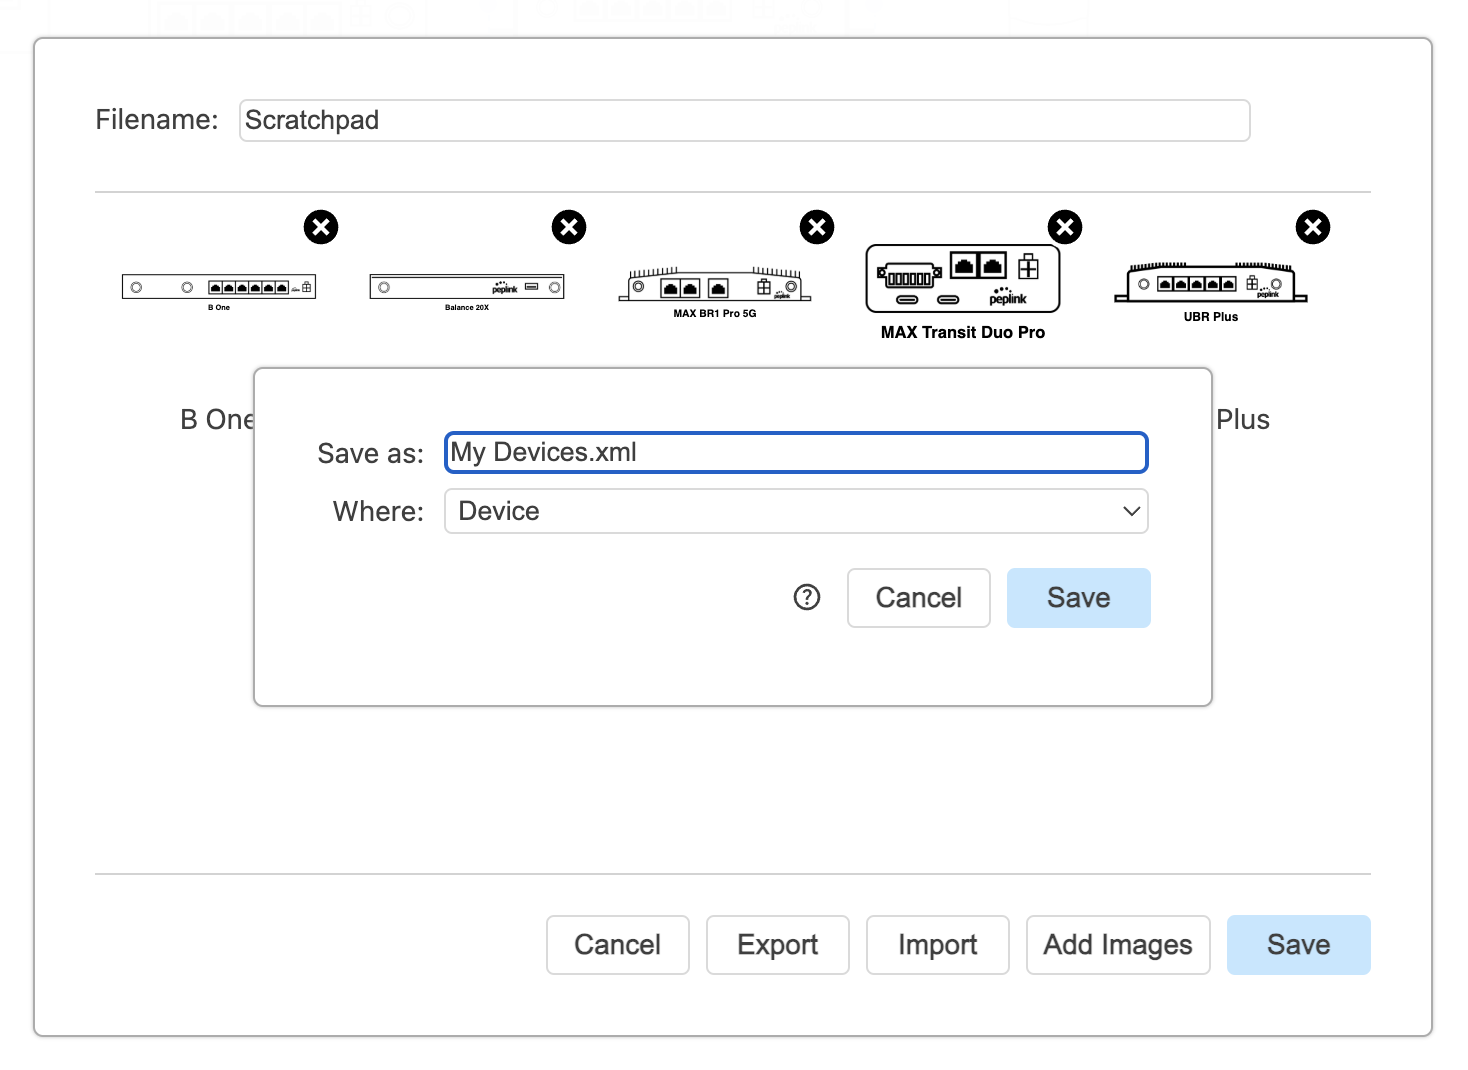Click Cancel at the bottom of library dialog

point(618,945)
